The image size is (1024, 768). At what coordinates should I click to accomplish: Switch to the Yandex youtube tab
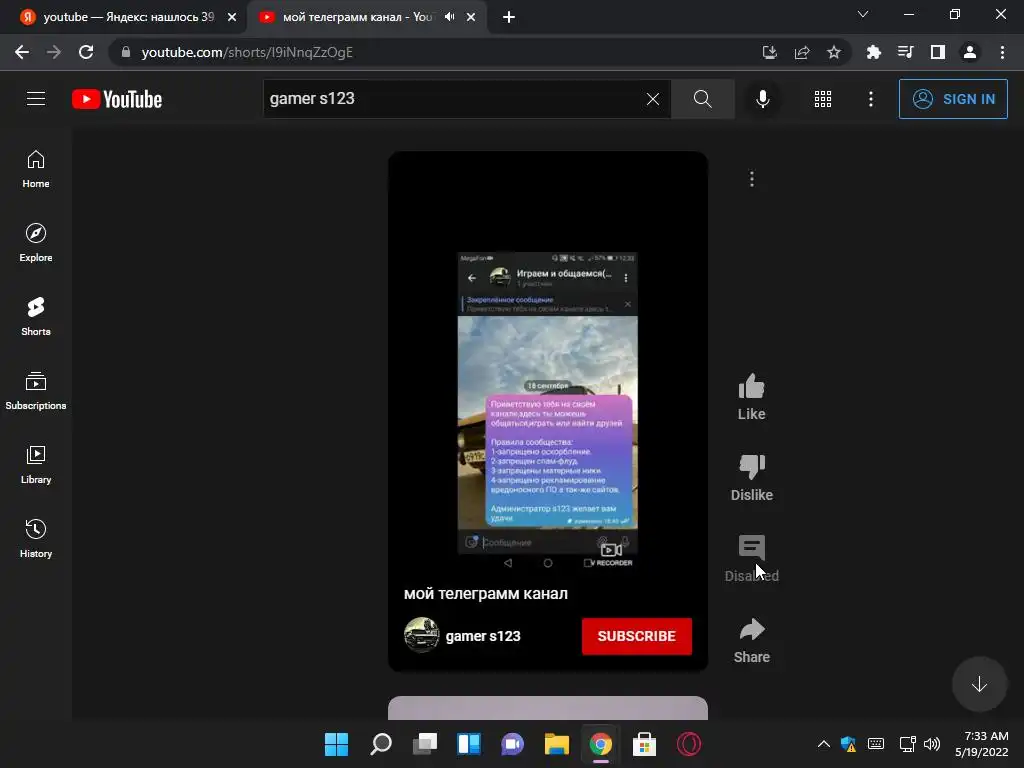tap(128, 17)
